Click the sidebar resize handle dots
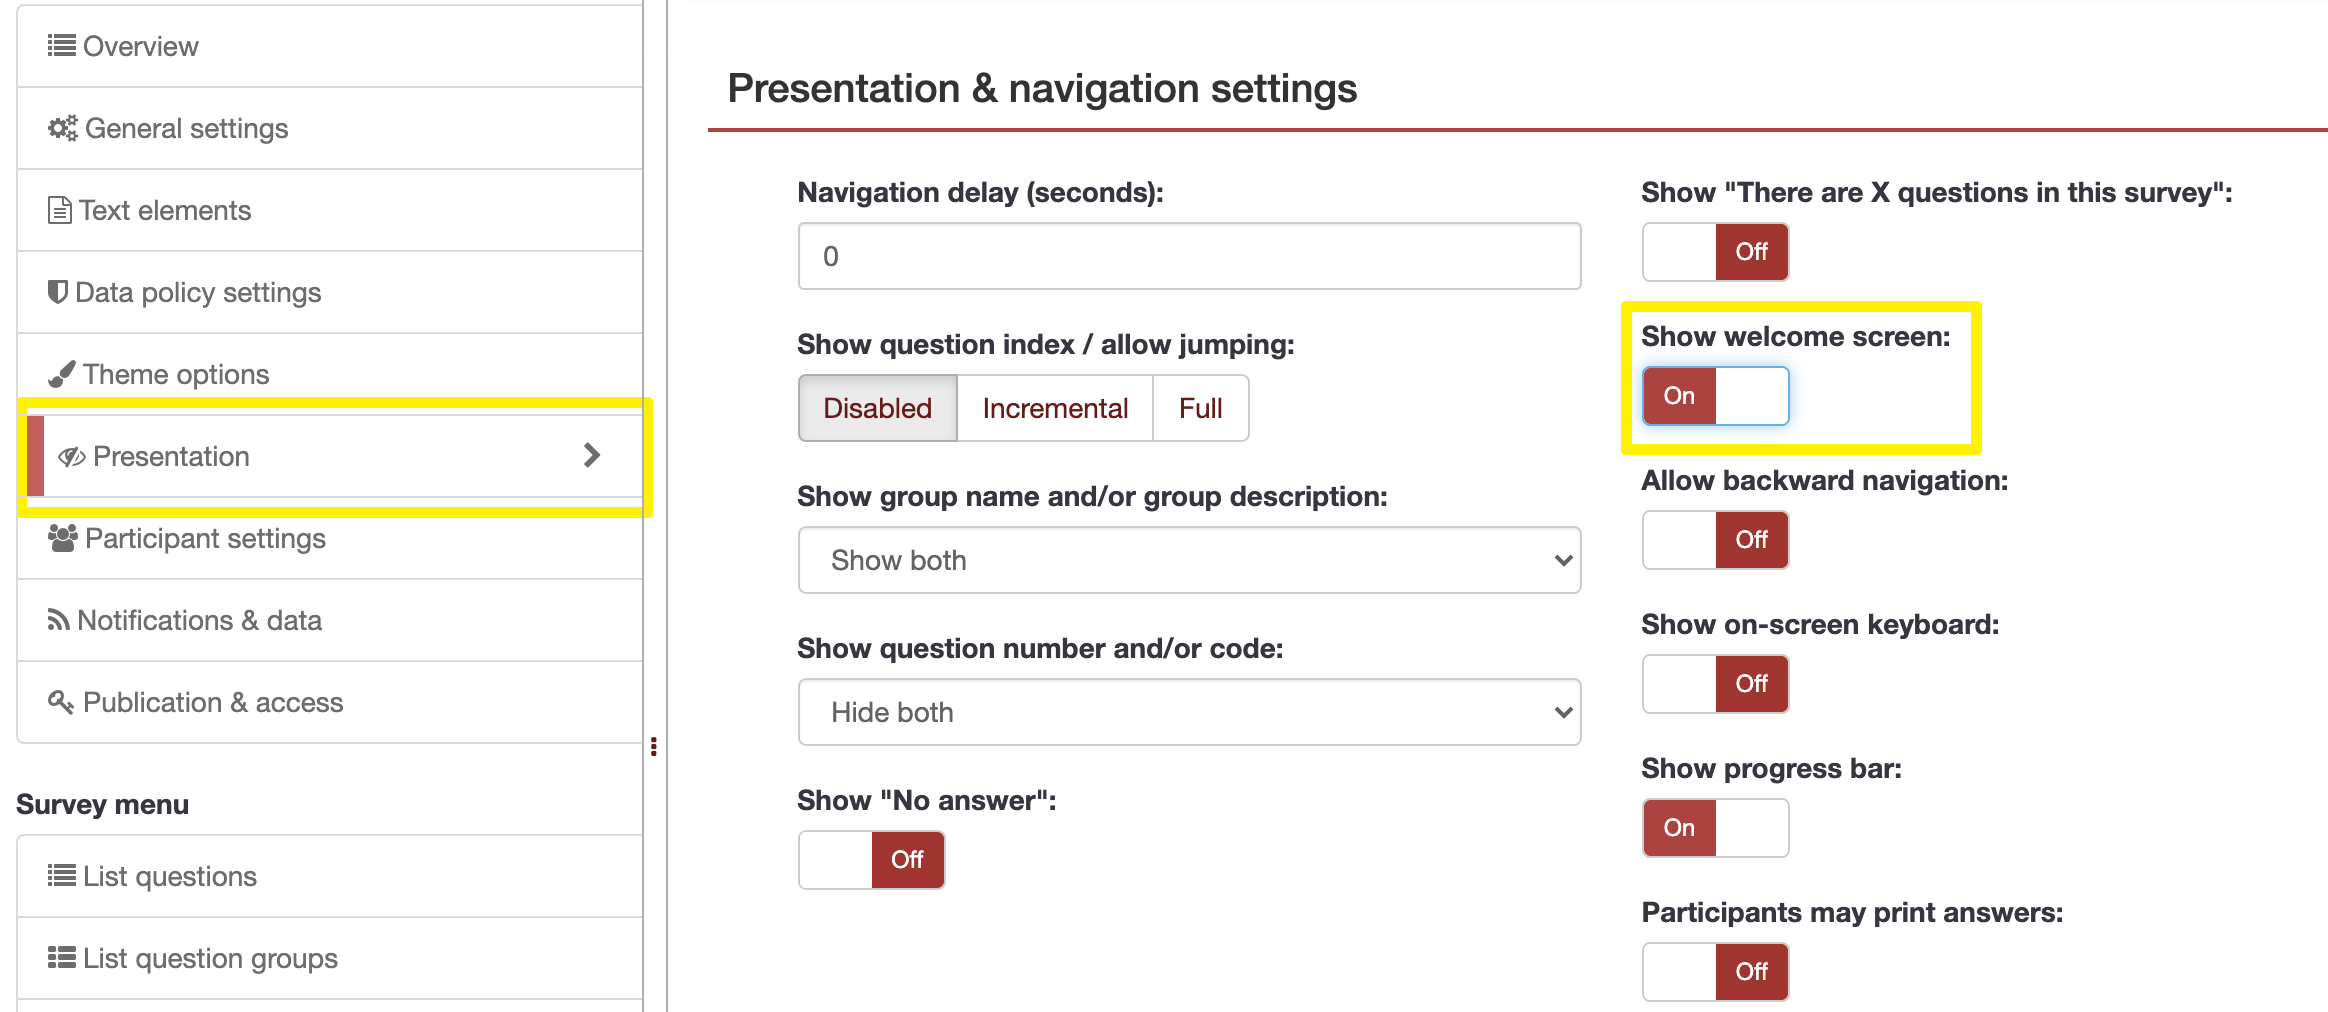 point(654,746)
